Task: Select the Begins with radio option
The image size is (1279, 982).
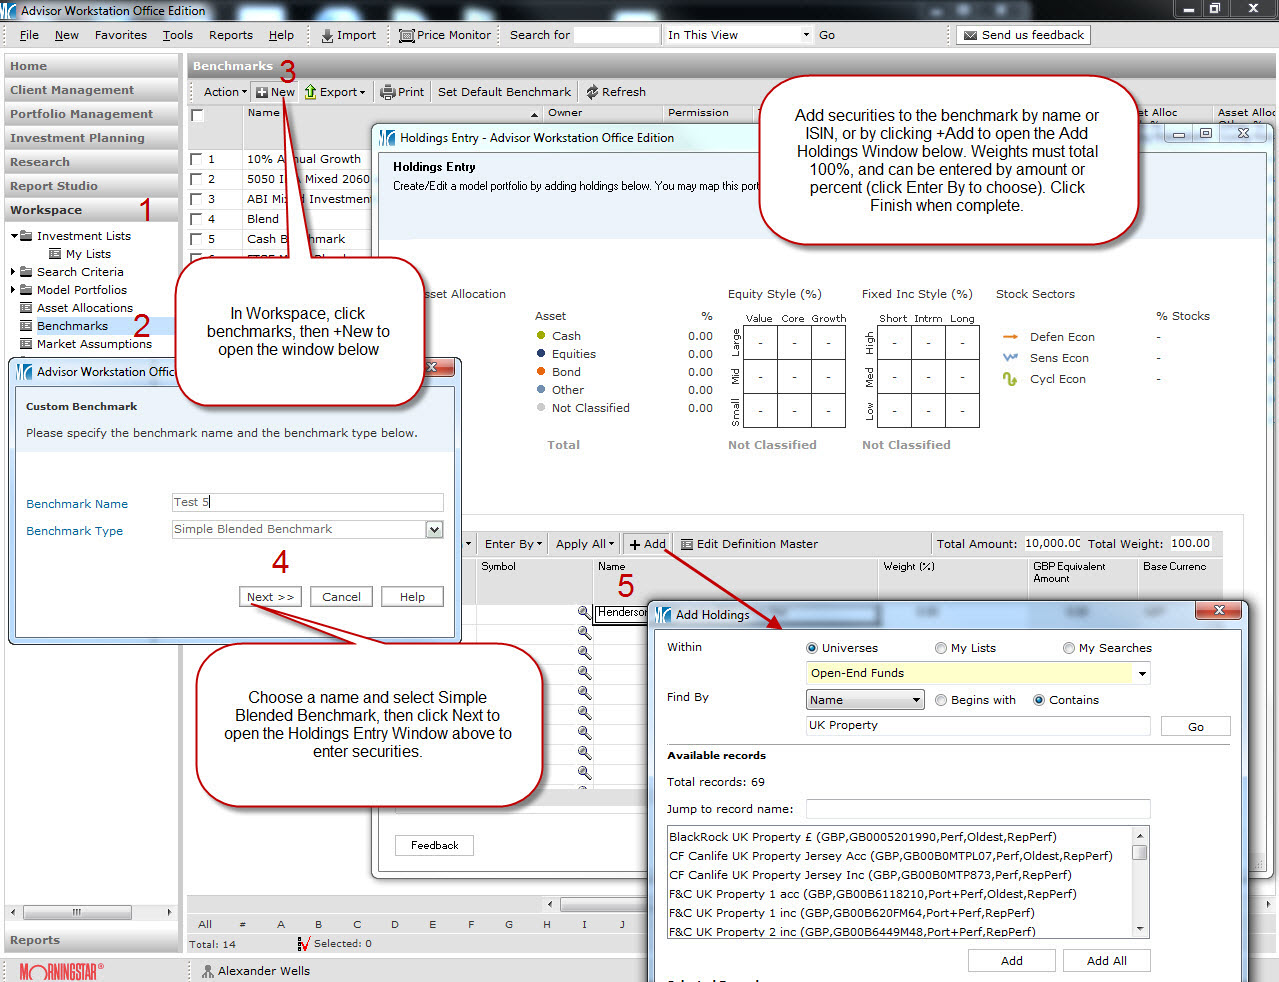Action: [941, 700]
